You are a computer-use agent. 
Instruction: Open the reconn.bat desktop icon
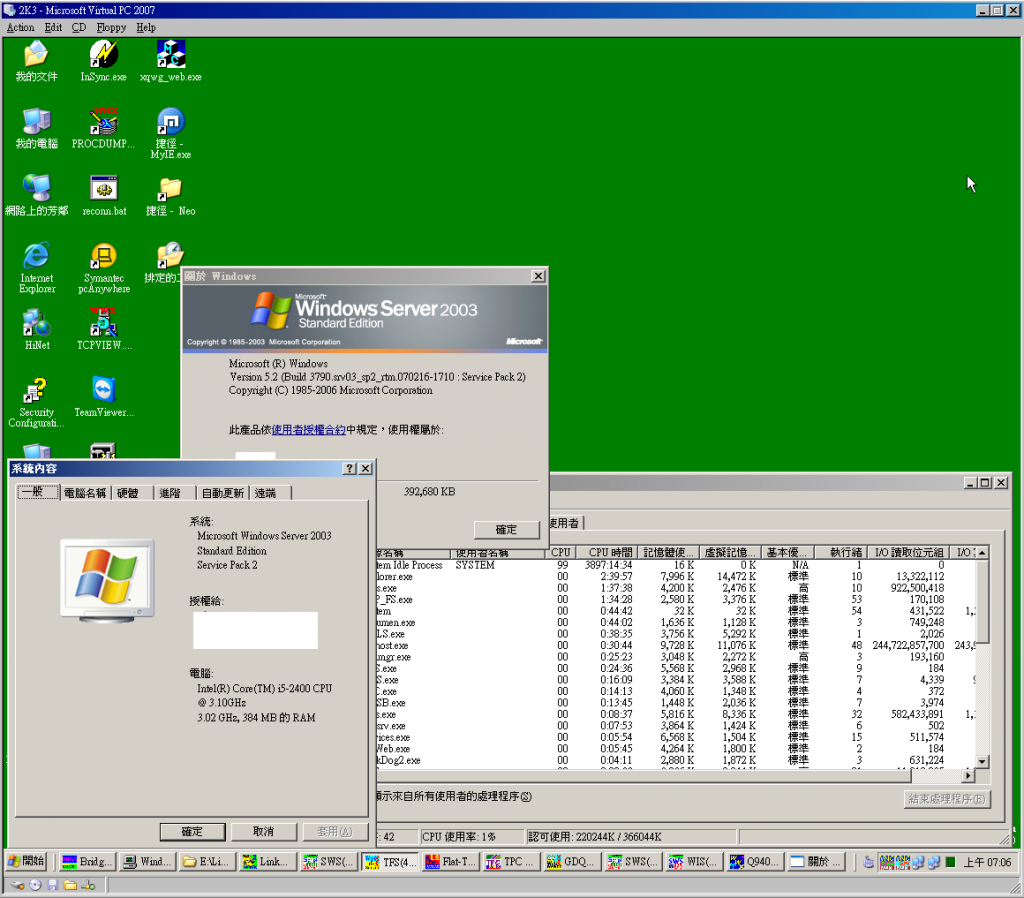[x=104, y=195]
